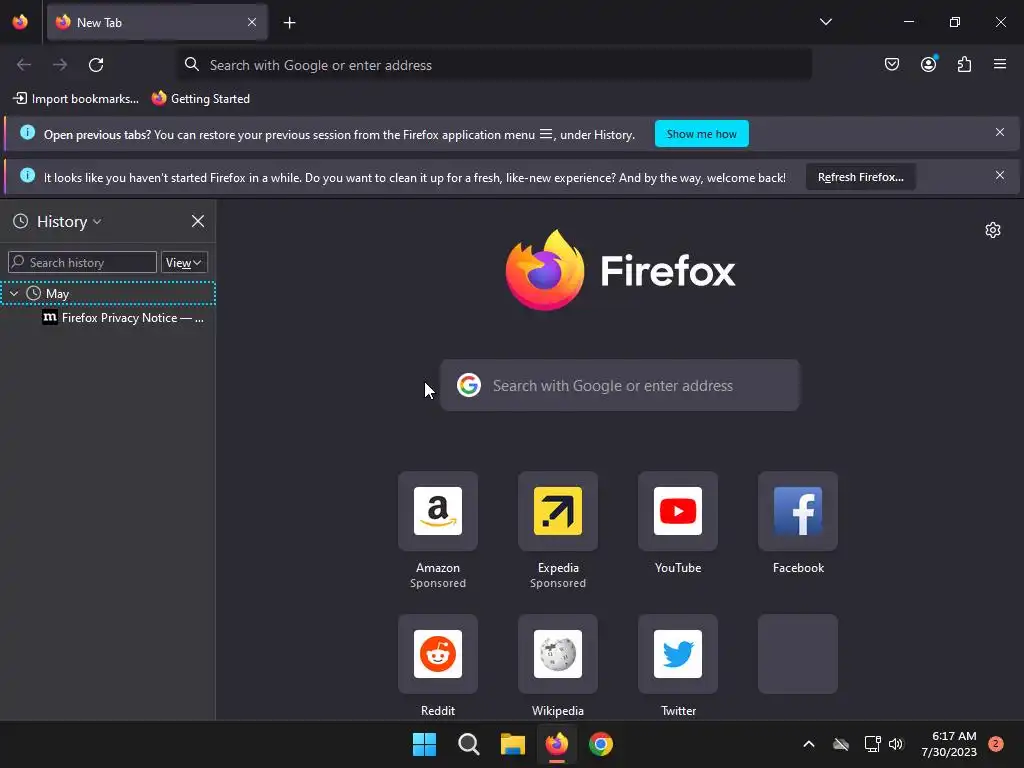Dismiss the Open previous tabs notification

pyautogui.click(x=999, y=133)
